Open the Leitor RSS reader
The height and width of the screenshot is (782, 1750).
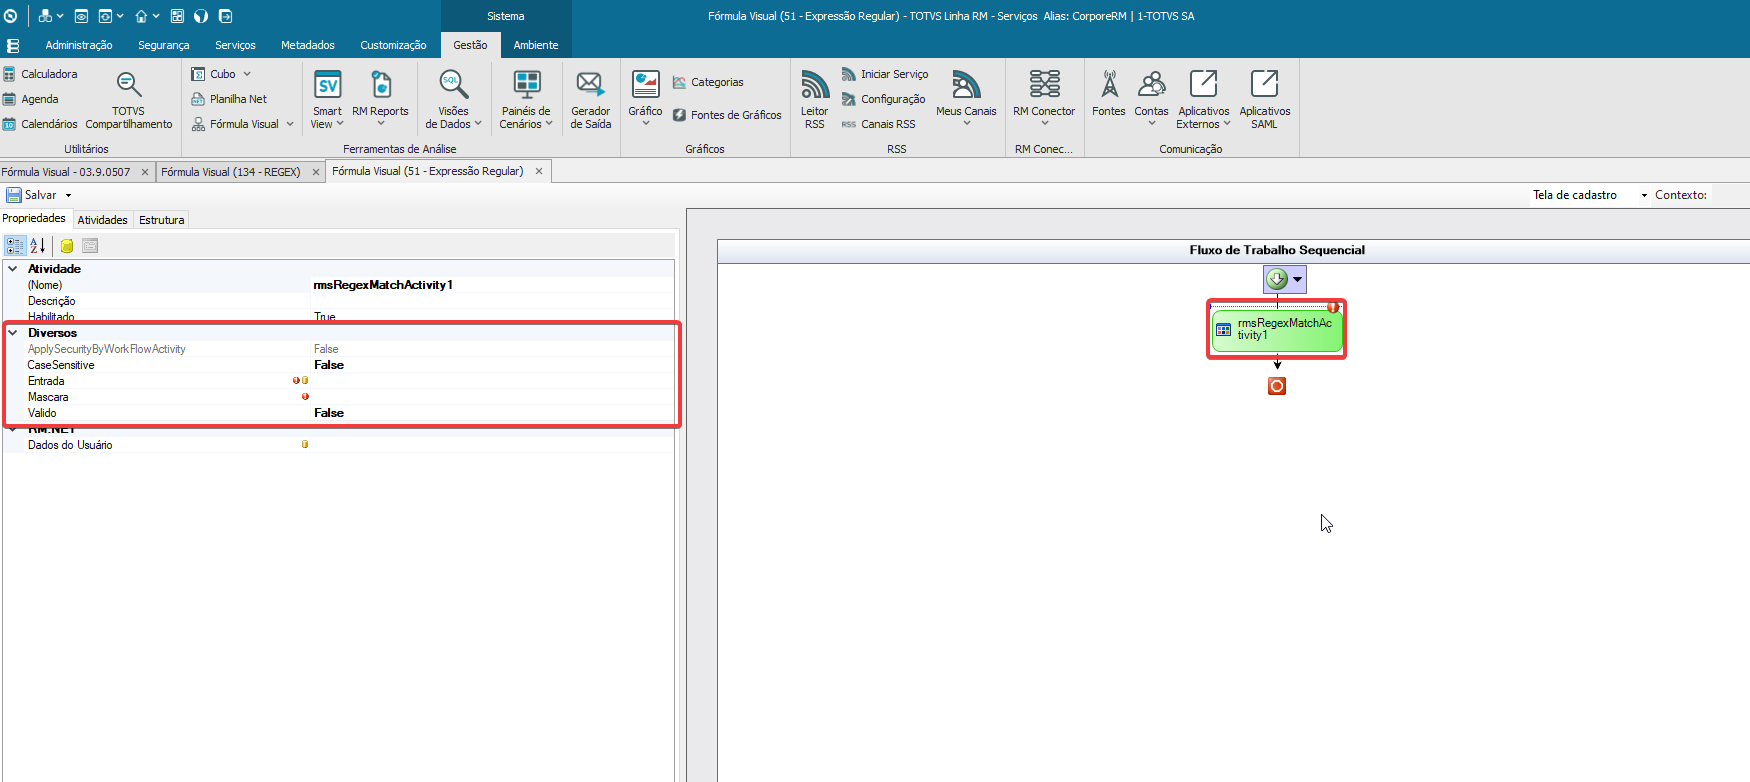coord(815,100)
